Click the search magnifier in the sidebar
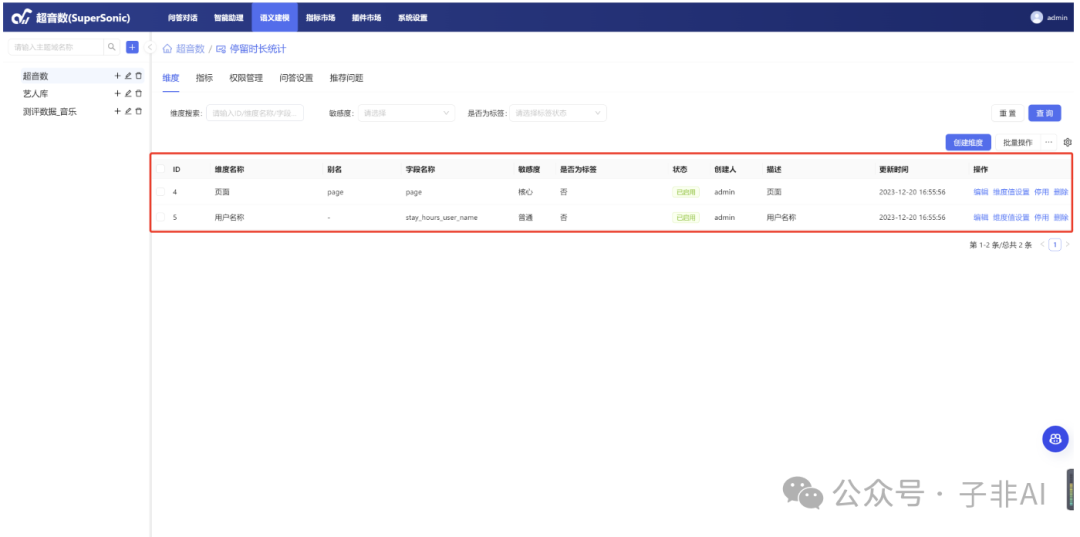This screenshot has height=537, width=1080. (112, 47)
